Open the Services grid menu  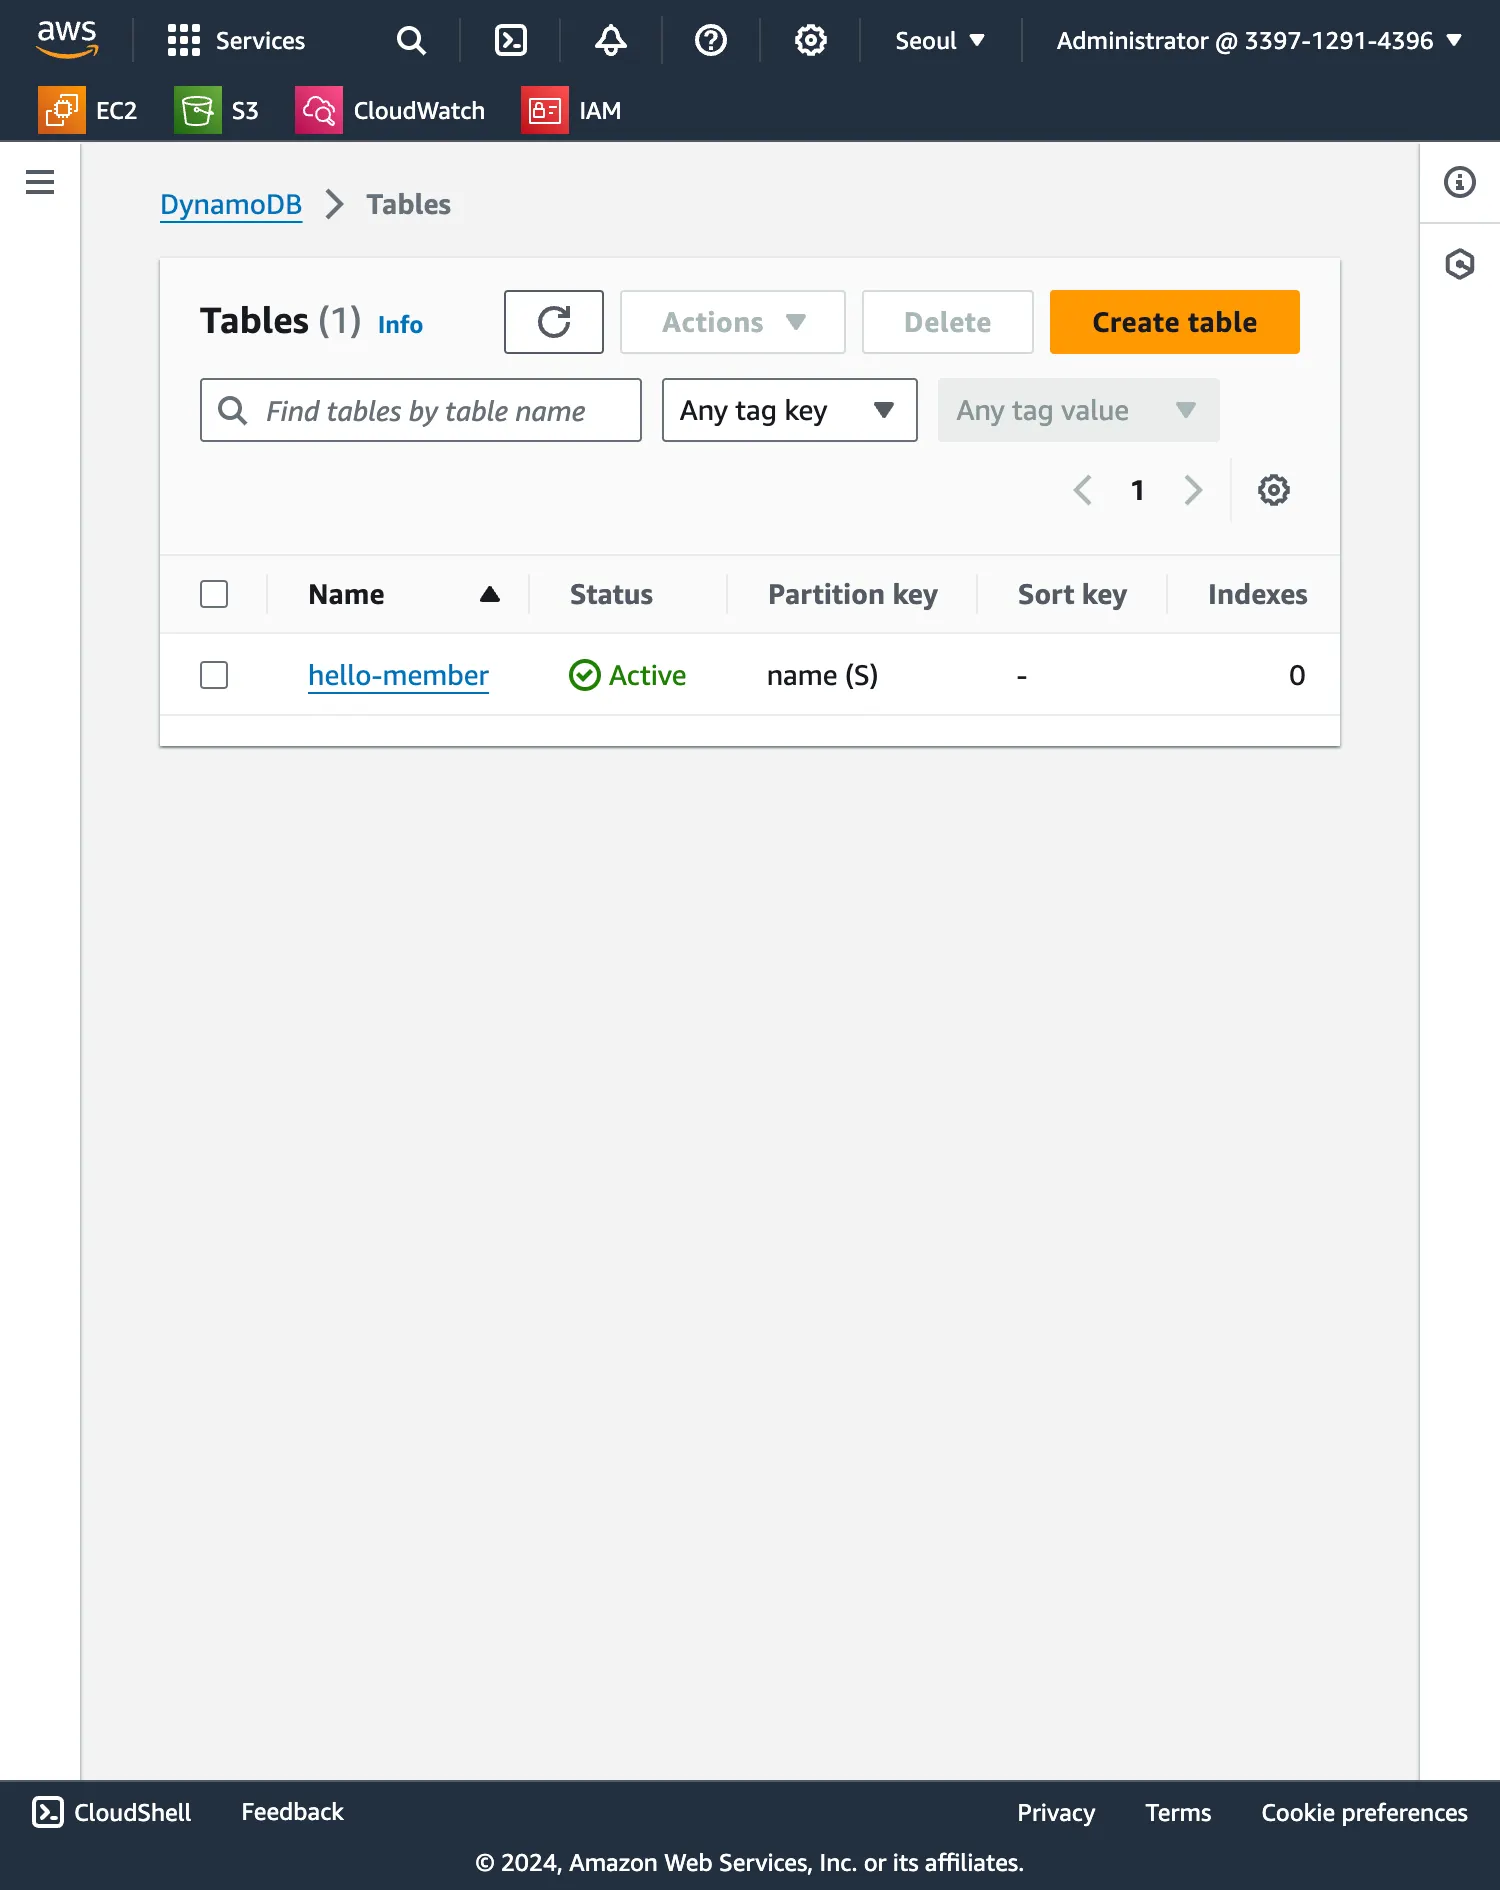pyautogui.click(x=184, y=40)
